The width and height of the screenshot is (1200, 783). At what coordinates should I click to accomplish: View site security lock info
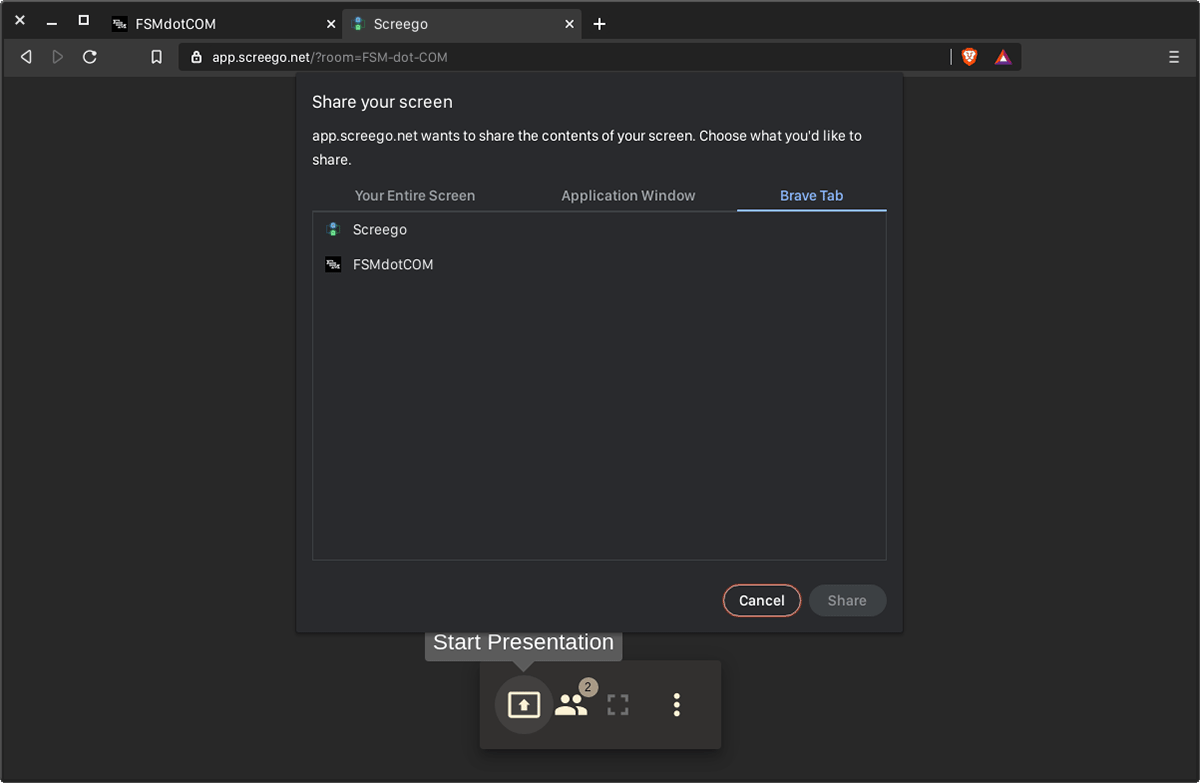tap(196, 57)
